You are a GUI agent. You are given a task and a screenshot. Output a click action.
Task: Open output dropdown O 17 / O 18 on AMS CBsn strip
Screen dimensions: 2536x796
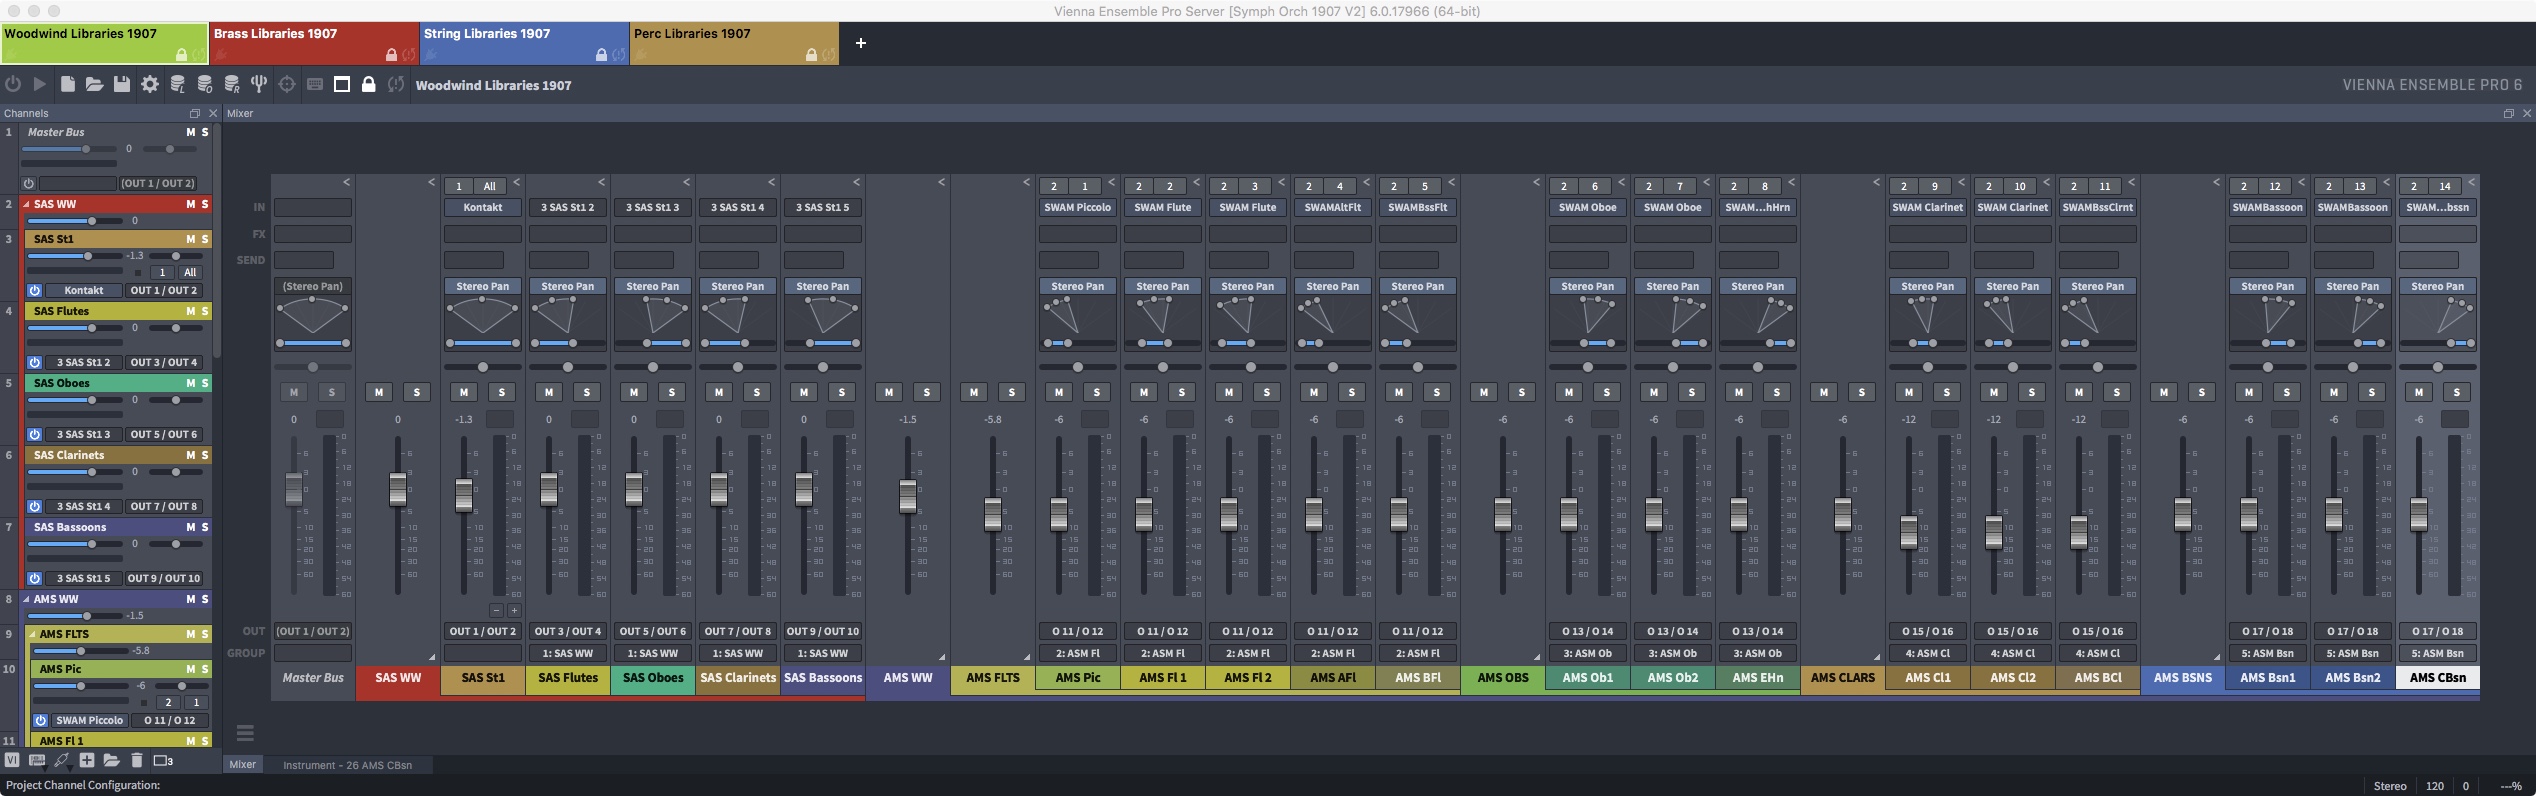coord(2438,632)
